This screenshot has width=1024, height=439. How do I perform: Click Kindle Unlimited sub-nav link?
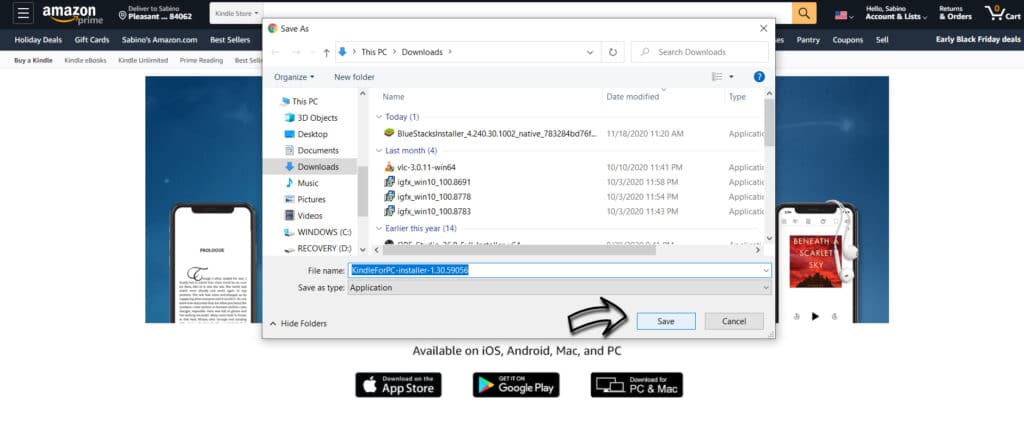[x=143, y=60]
